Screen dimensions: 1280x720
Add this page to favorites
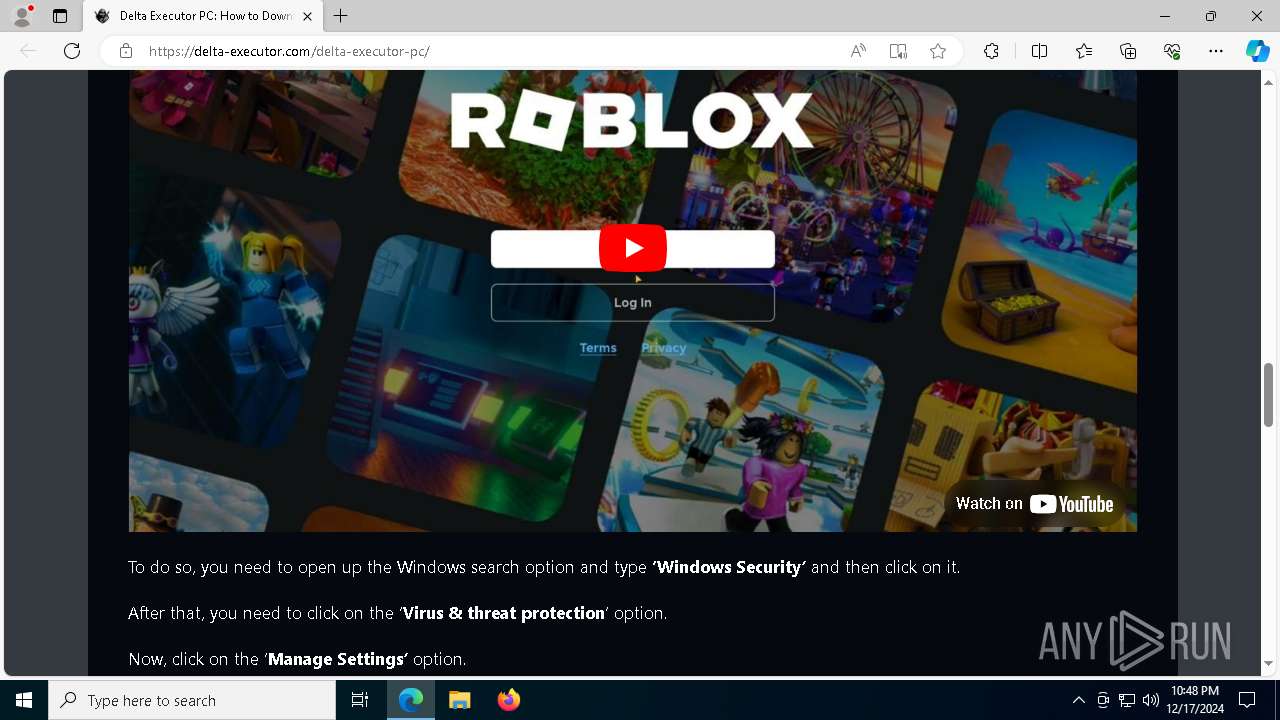pos(938,51)
